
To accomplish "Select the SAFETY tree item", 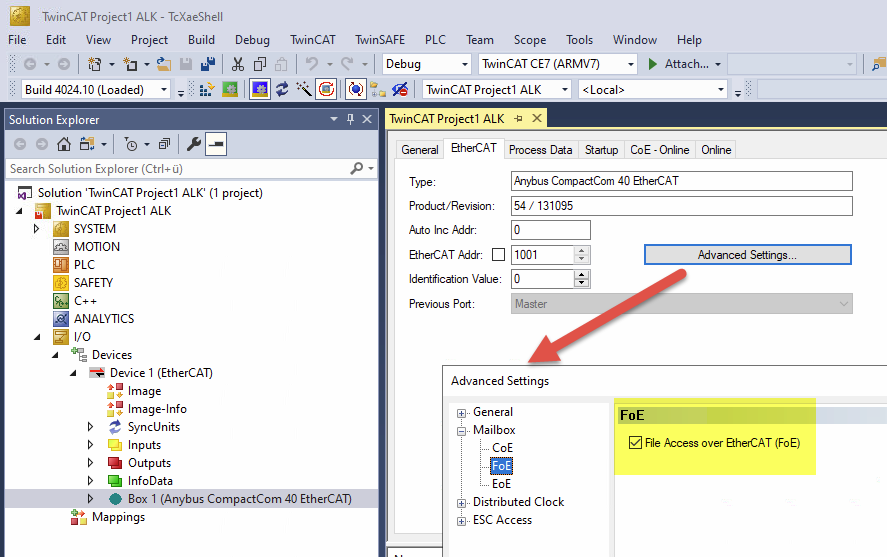I will 93,283.
